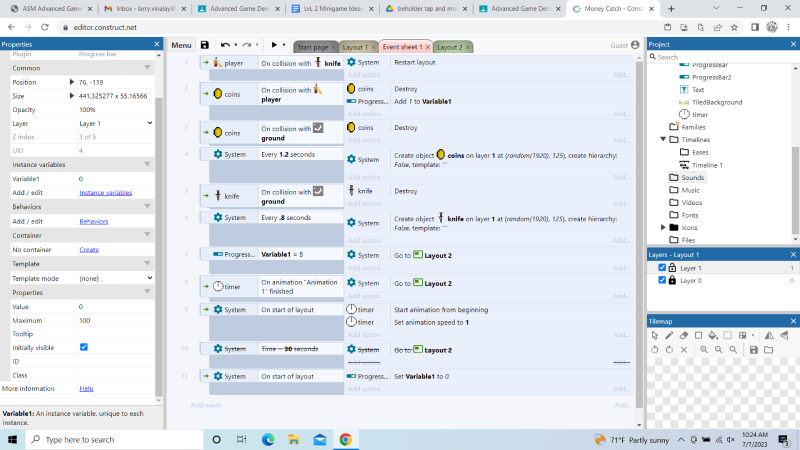Open the Template mode dropdown
Screen dimensions: 800x450
click(x=115, y=278)
